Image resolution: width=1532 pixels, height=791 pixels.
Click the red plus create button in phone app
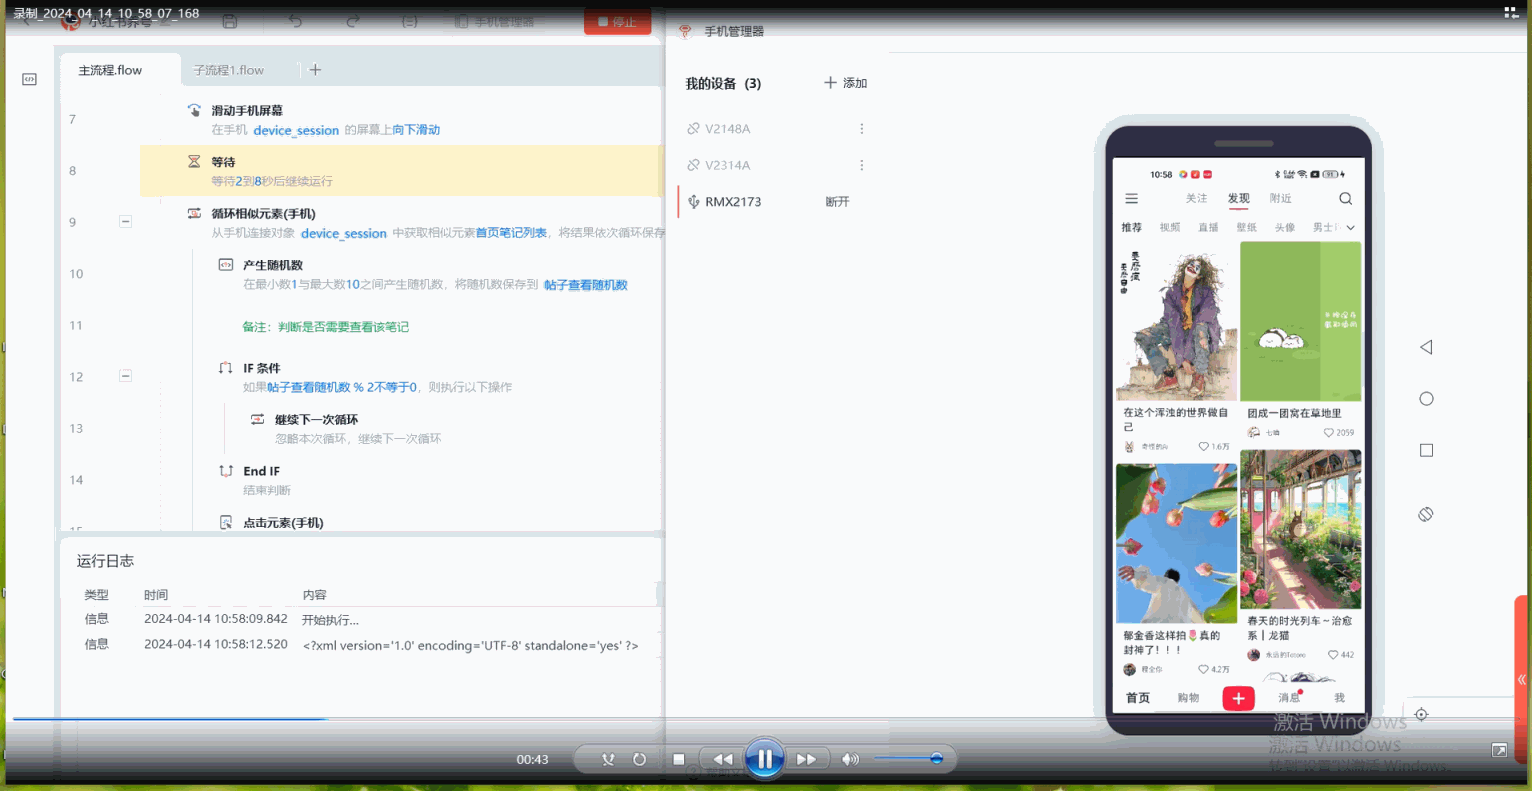(x=1238, y=698)
